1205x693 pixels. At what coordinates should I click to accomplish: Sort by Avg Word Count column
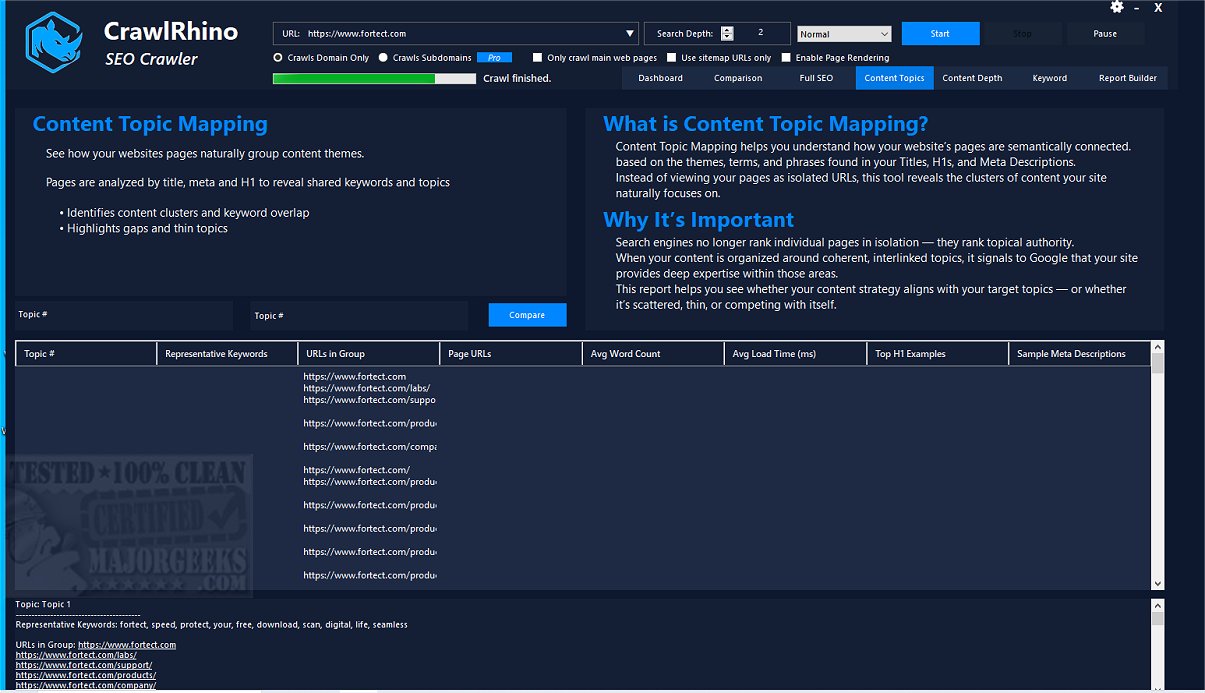pyautogui.click(x=653, y=353)
